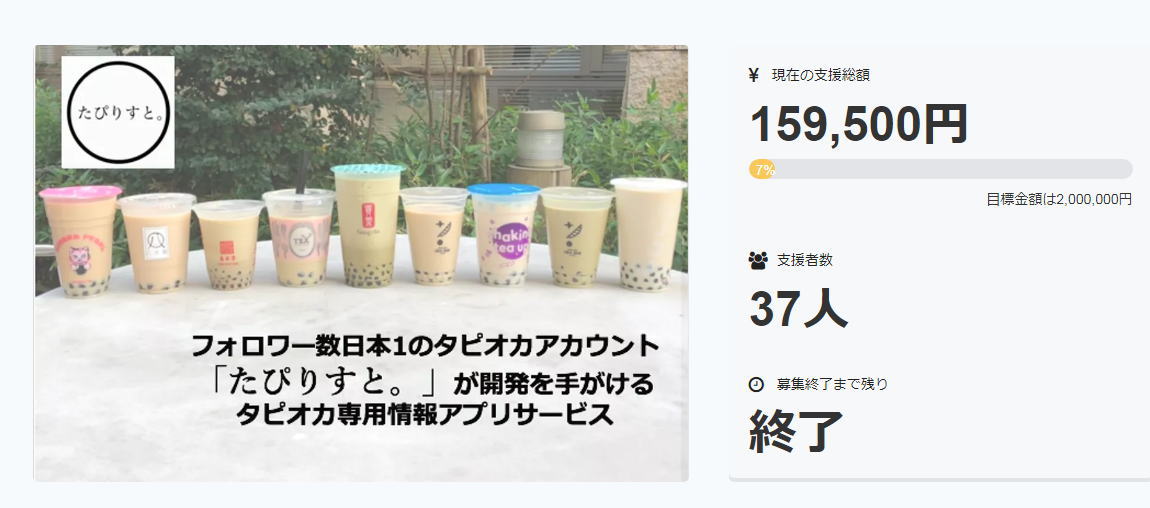Click the 159,500円 total amount
1150x508 pixels.
coord(859,125)
